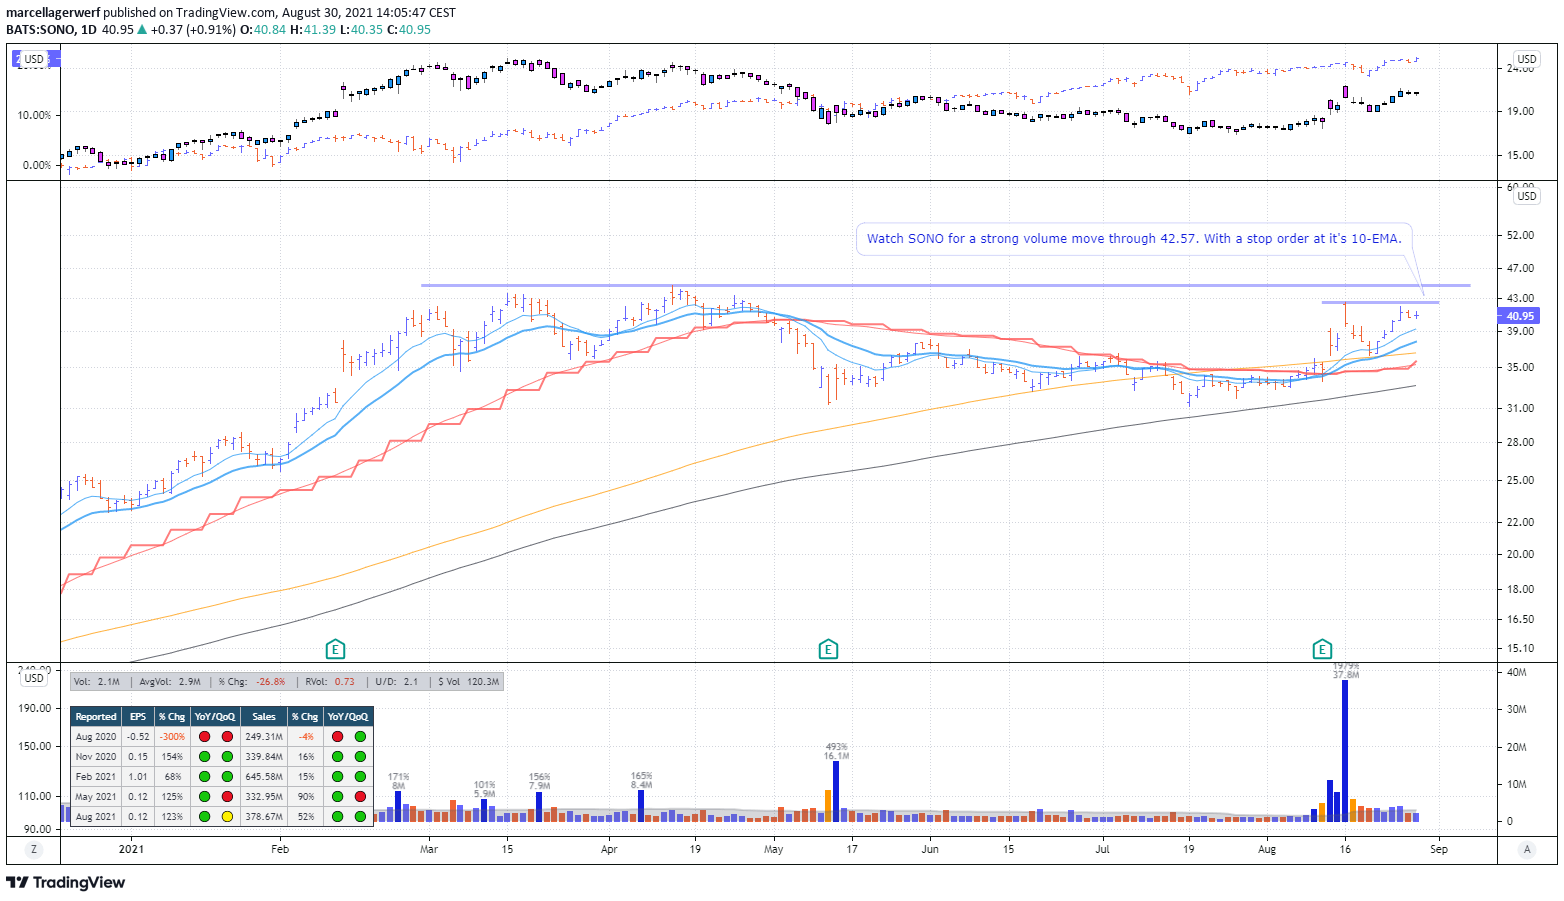Click the 101% 5.9M volume label
The image size is (1564, 901).
484,789
